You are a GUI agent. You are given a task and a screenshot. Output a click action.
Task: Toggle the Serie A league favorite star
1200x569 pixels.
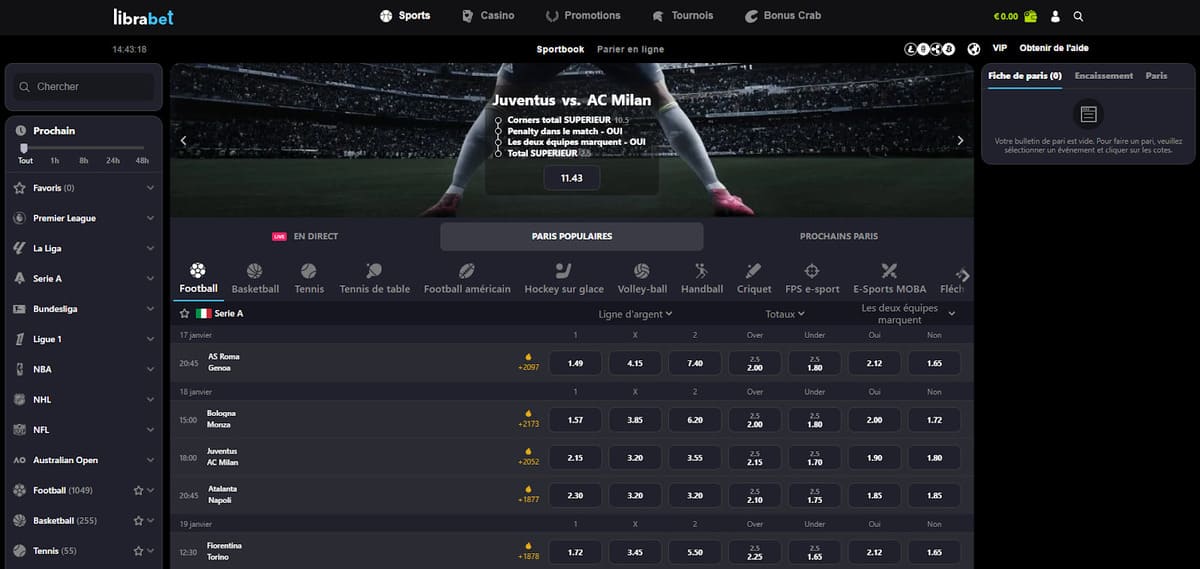click(185, 313)
